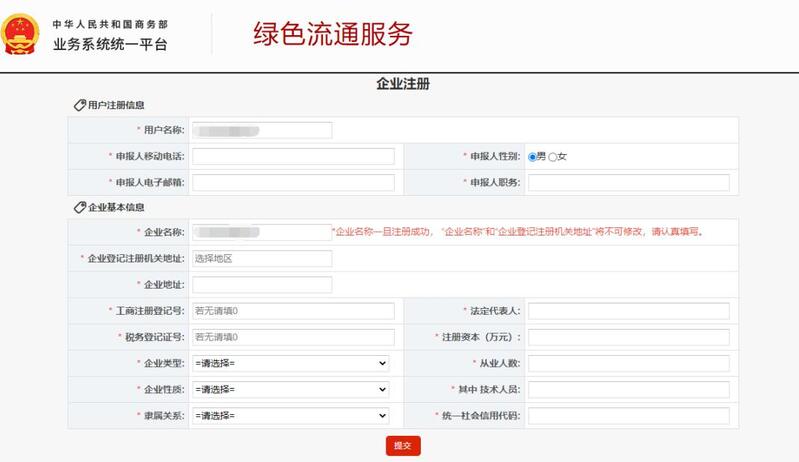Screen dimensions: 799x462
Task: Select the 女 gender radio button
Action: coord(553,157)
